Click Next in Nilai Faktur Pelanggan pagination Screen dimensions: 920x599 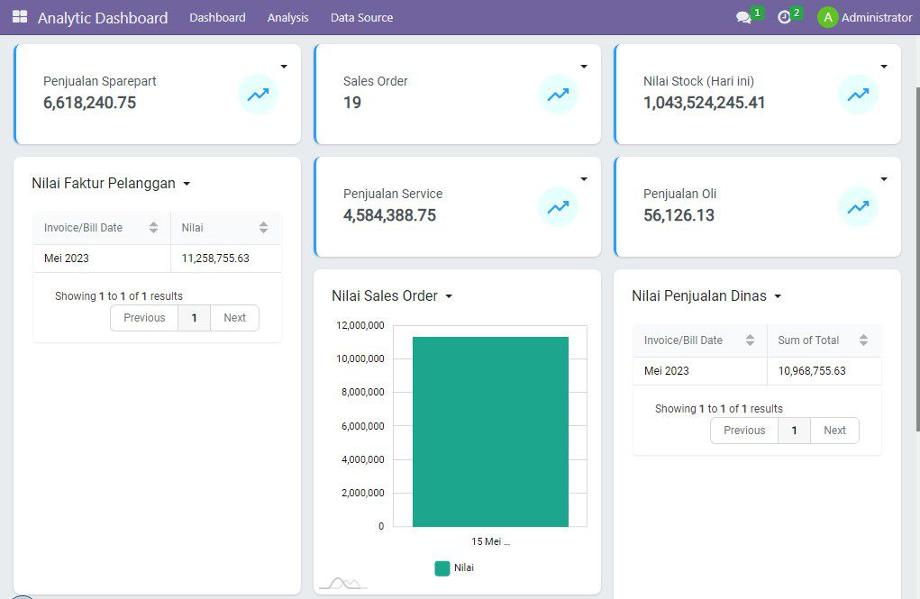[234, 318]
